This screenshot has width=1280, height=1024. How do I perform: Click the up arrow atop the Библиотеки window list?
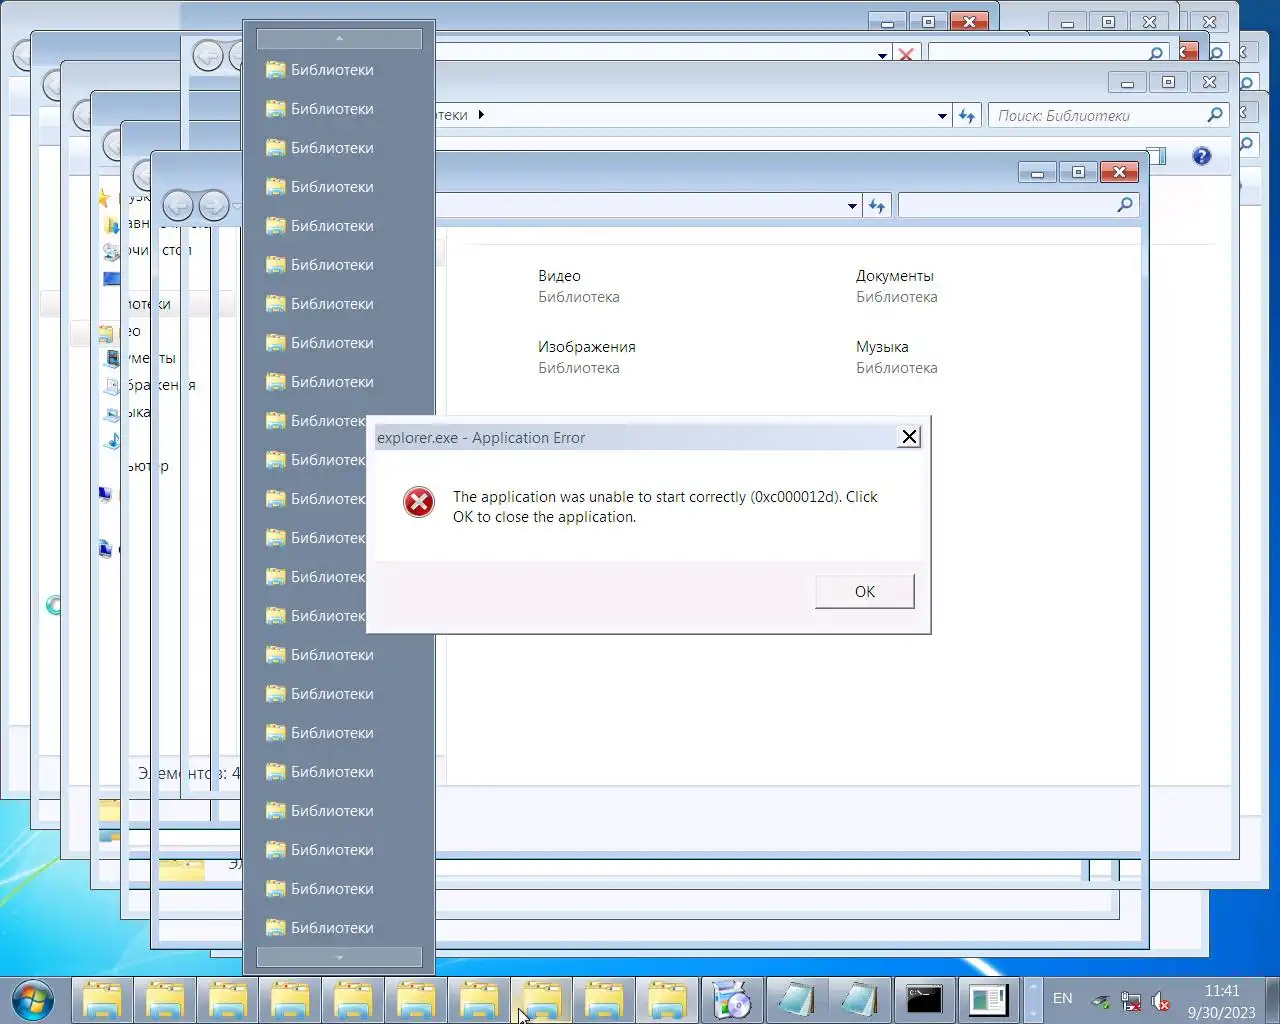[x=339, y=38]
